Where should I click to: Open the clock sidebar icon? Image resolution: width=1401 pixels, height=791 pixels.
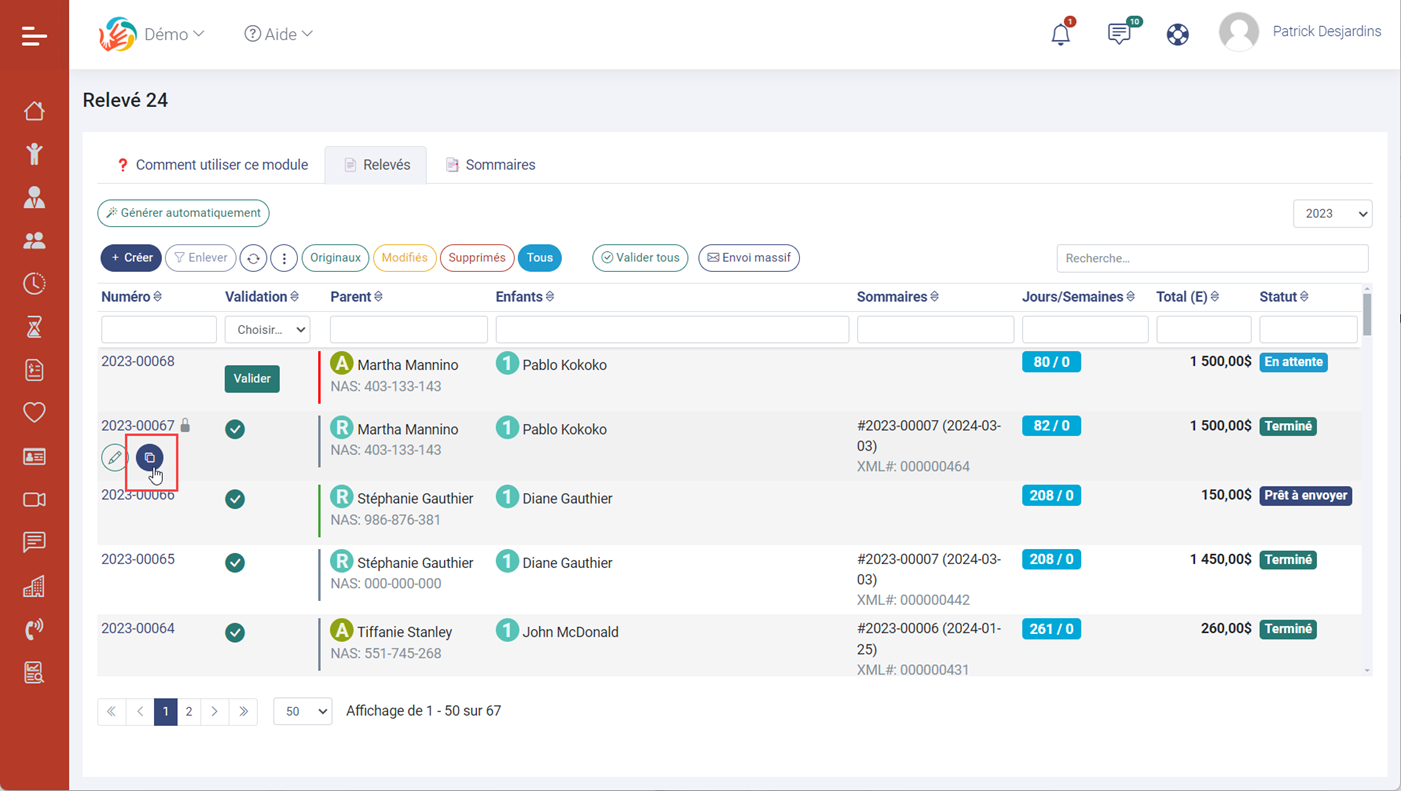(x=34, y=284)
